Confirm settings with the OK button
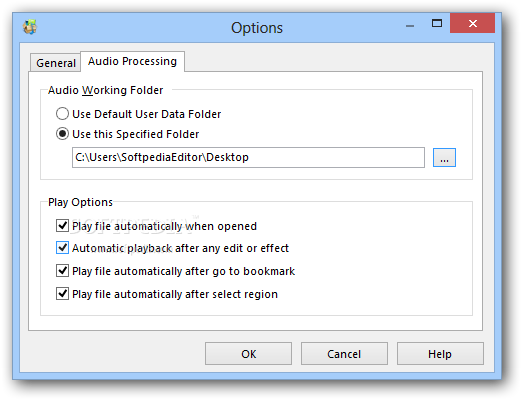 click(248, 354)
